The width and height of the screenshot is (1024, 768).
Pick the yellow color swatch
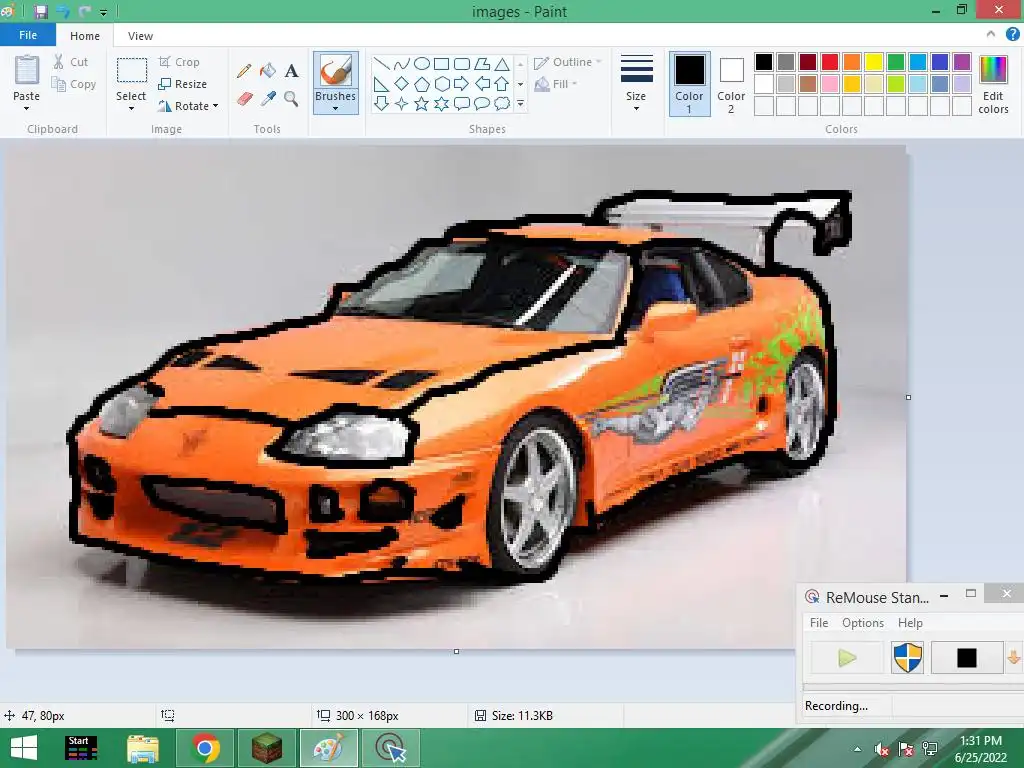point(874,62)
